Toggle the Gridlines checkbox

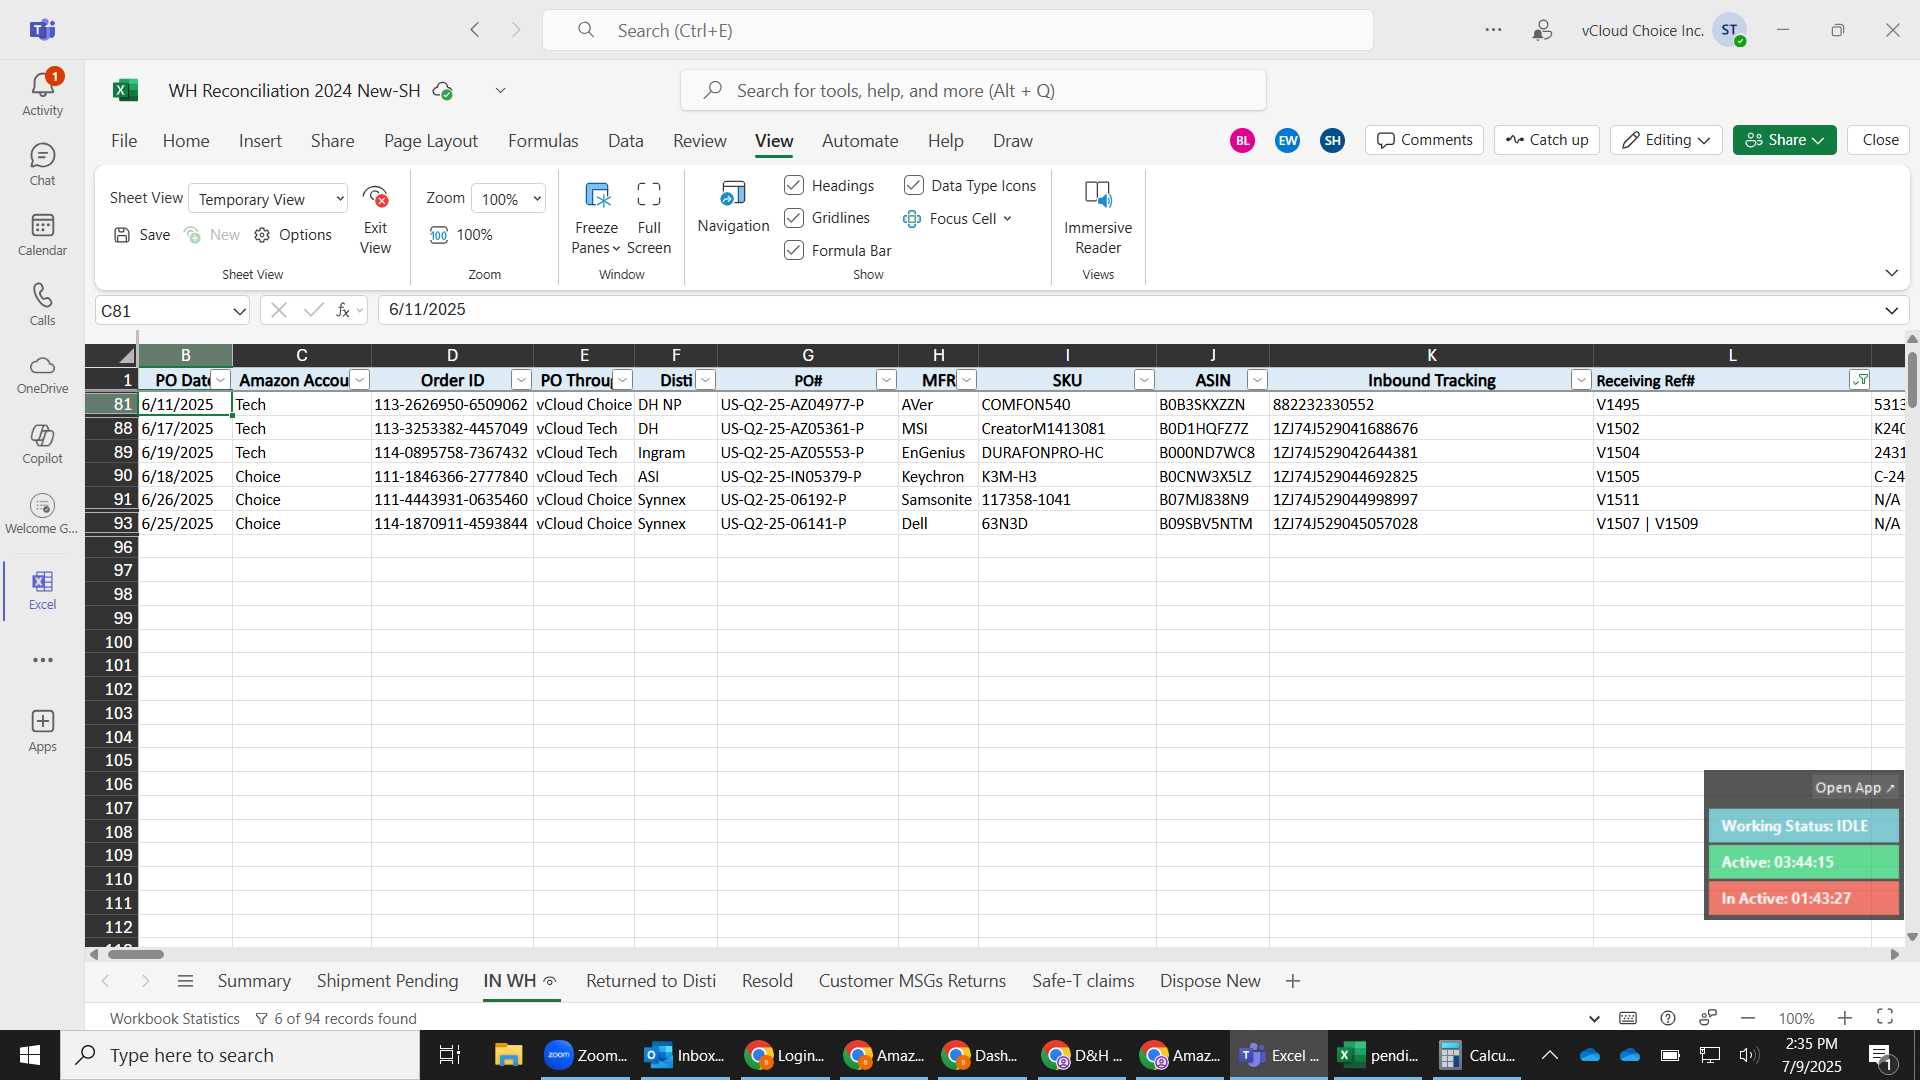click(x=794, y=218)
